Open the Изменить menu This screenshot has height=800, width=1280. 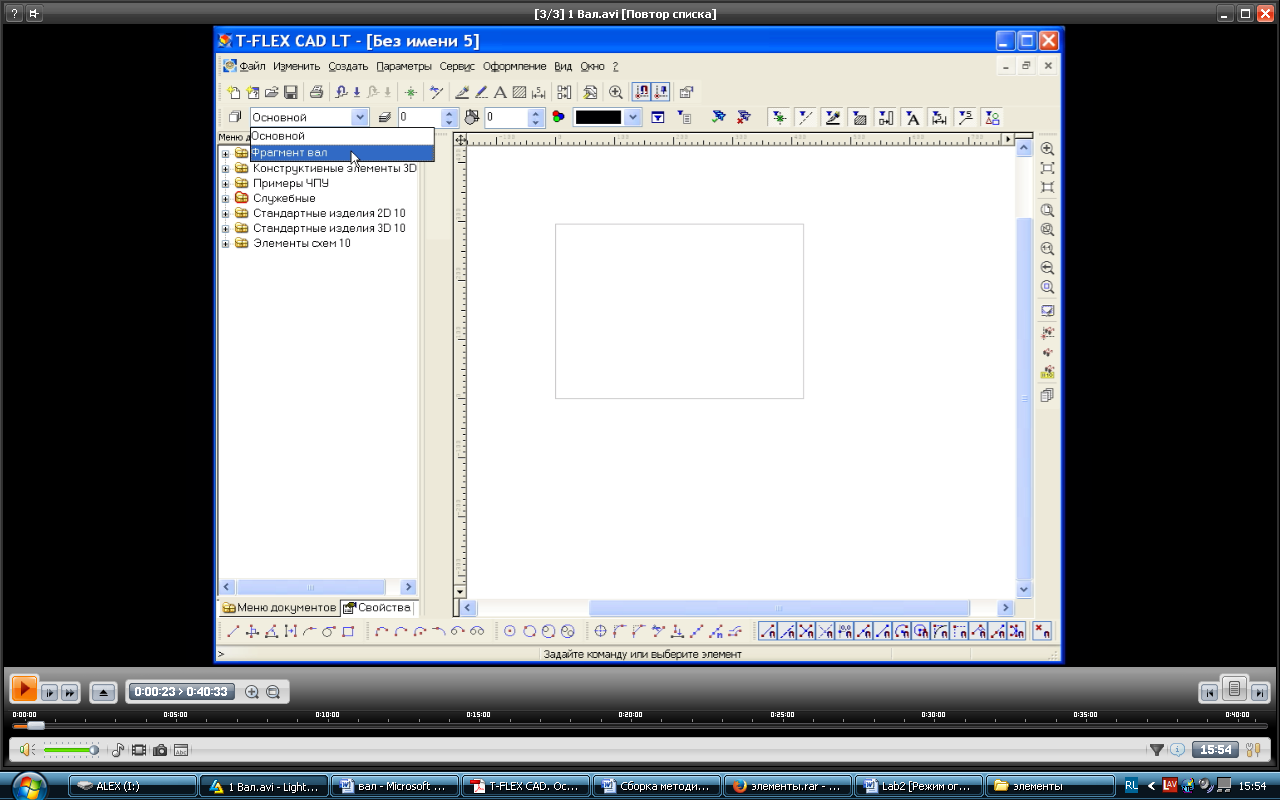point(296,66)
